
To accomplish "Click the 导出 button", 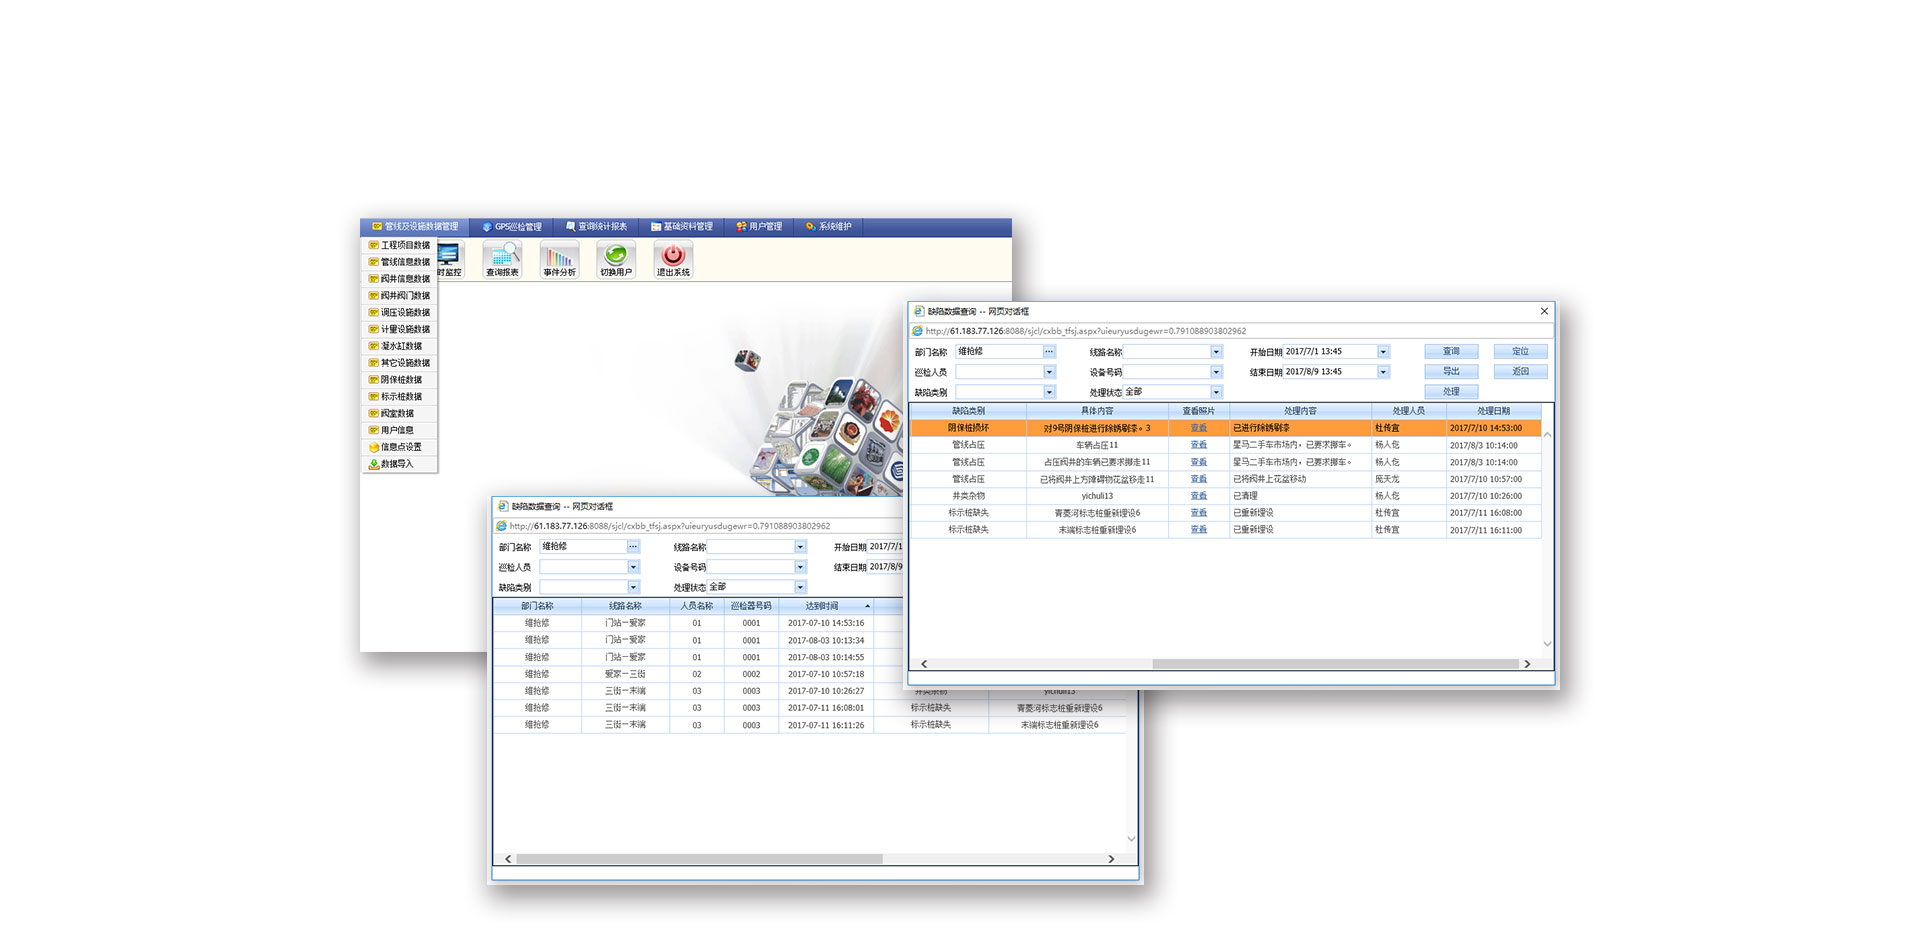I will pos(1451,372).
